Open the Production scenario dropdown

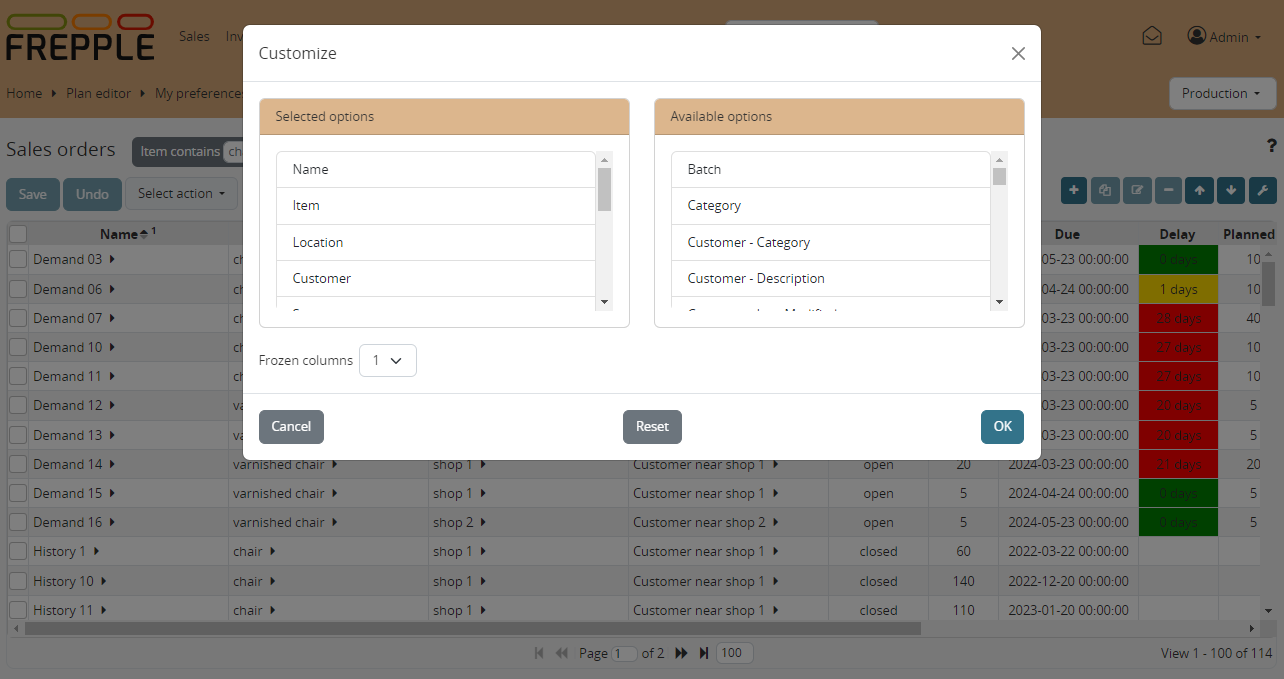pyautogui.click(x=1222, y=93)
